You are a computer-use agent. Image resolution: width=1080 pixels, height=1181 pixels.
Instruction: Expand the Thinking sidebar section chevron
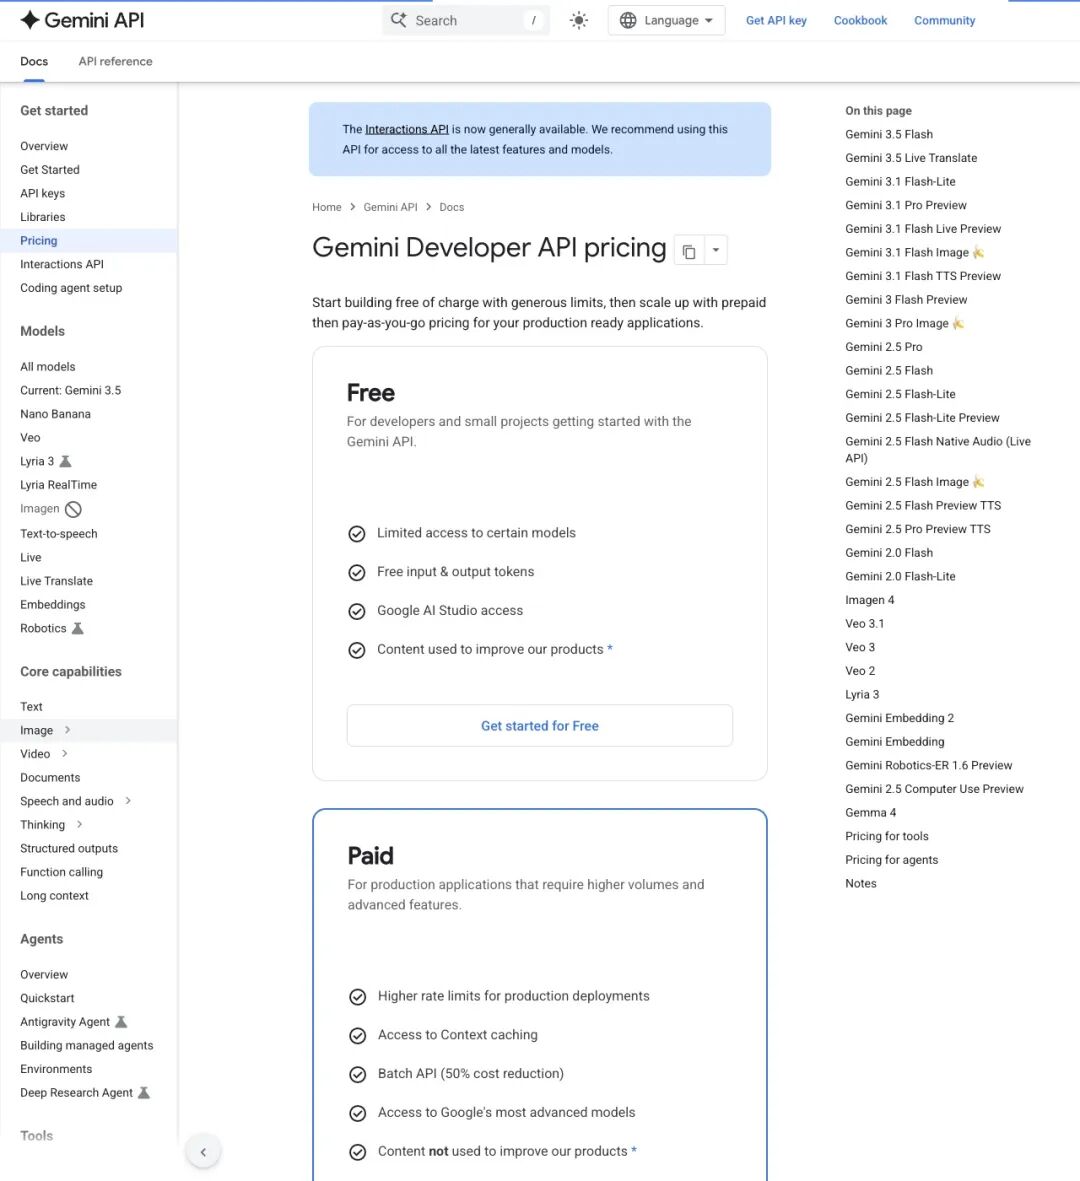click(x=80, y=824)
